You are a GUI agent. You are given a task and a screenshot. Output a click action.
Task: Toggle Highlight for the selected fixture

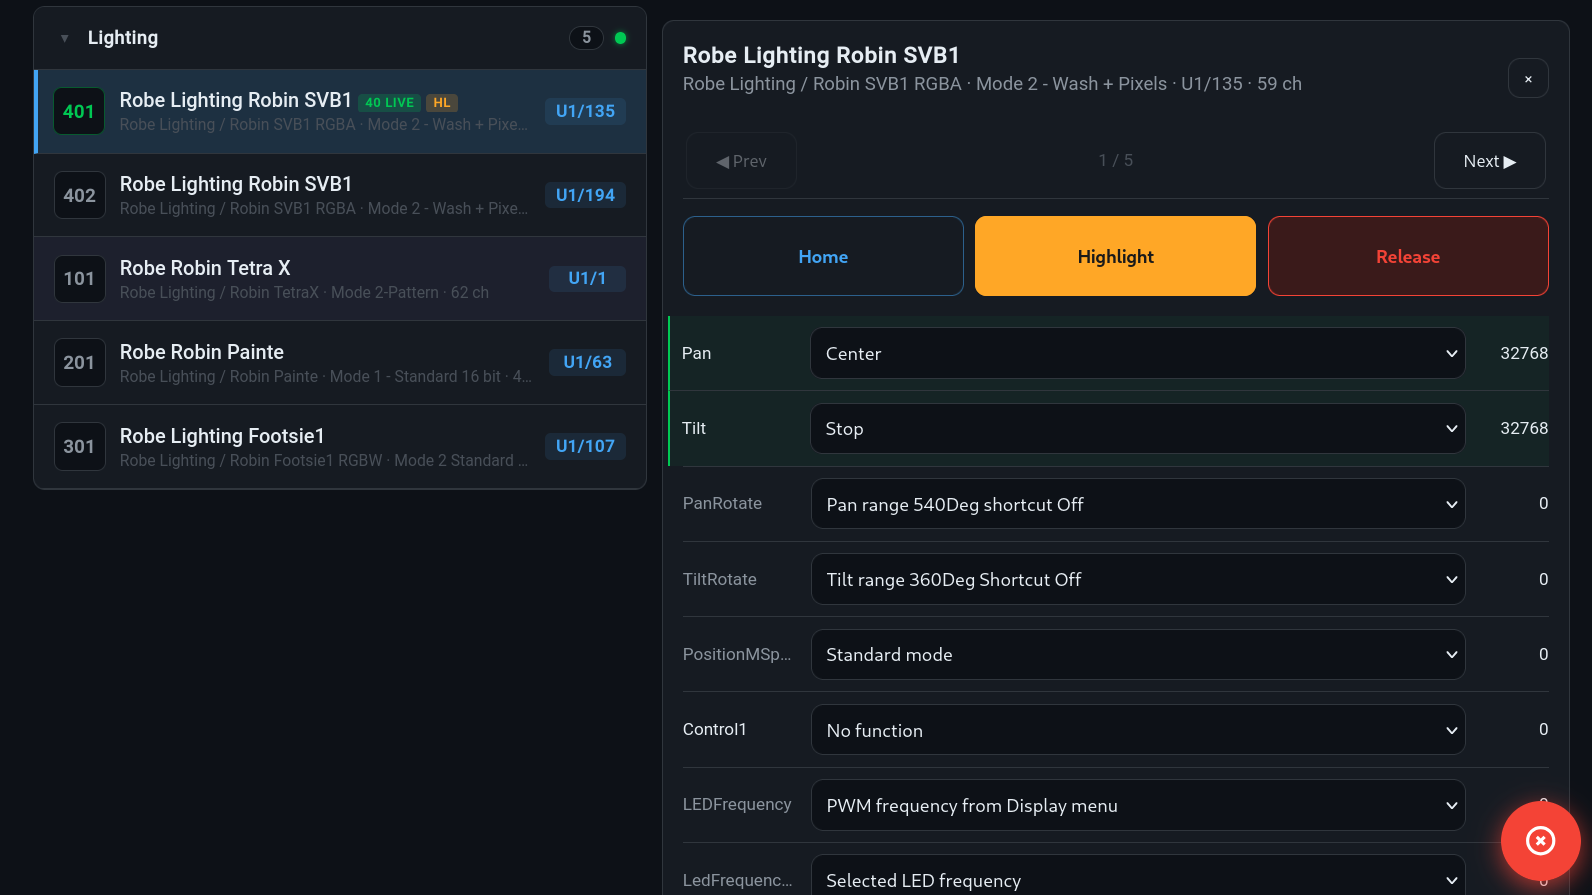point(1115,256)
